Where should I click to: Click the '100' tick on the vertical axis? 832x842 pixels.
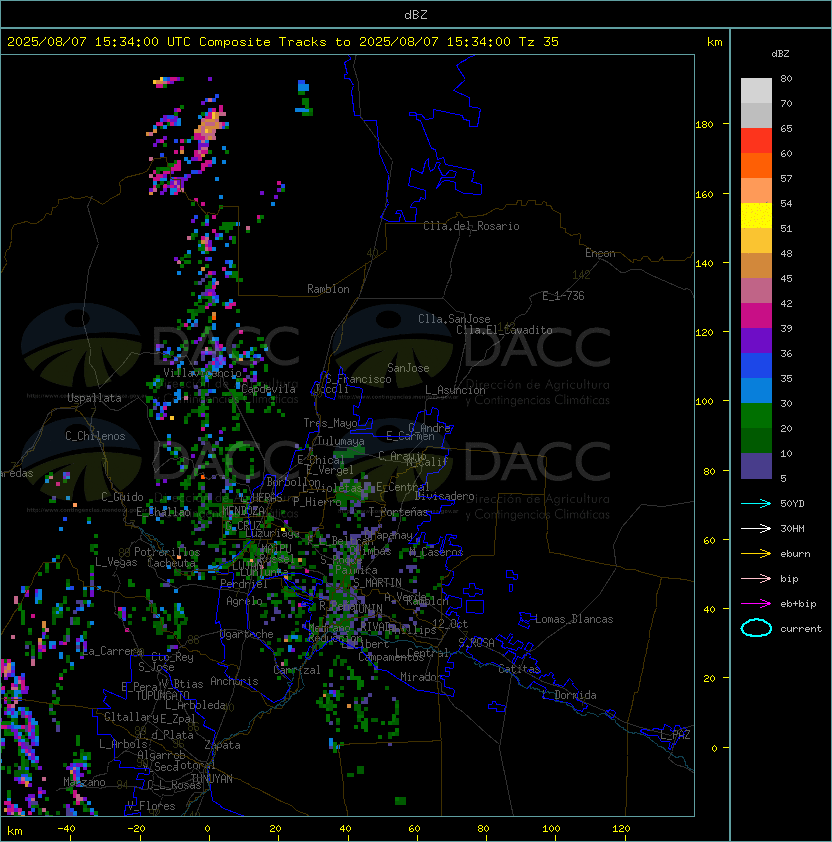tap(704, 402)
